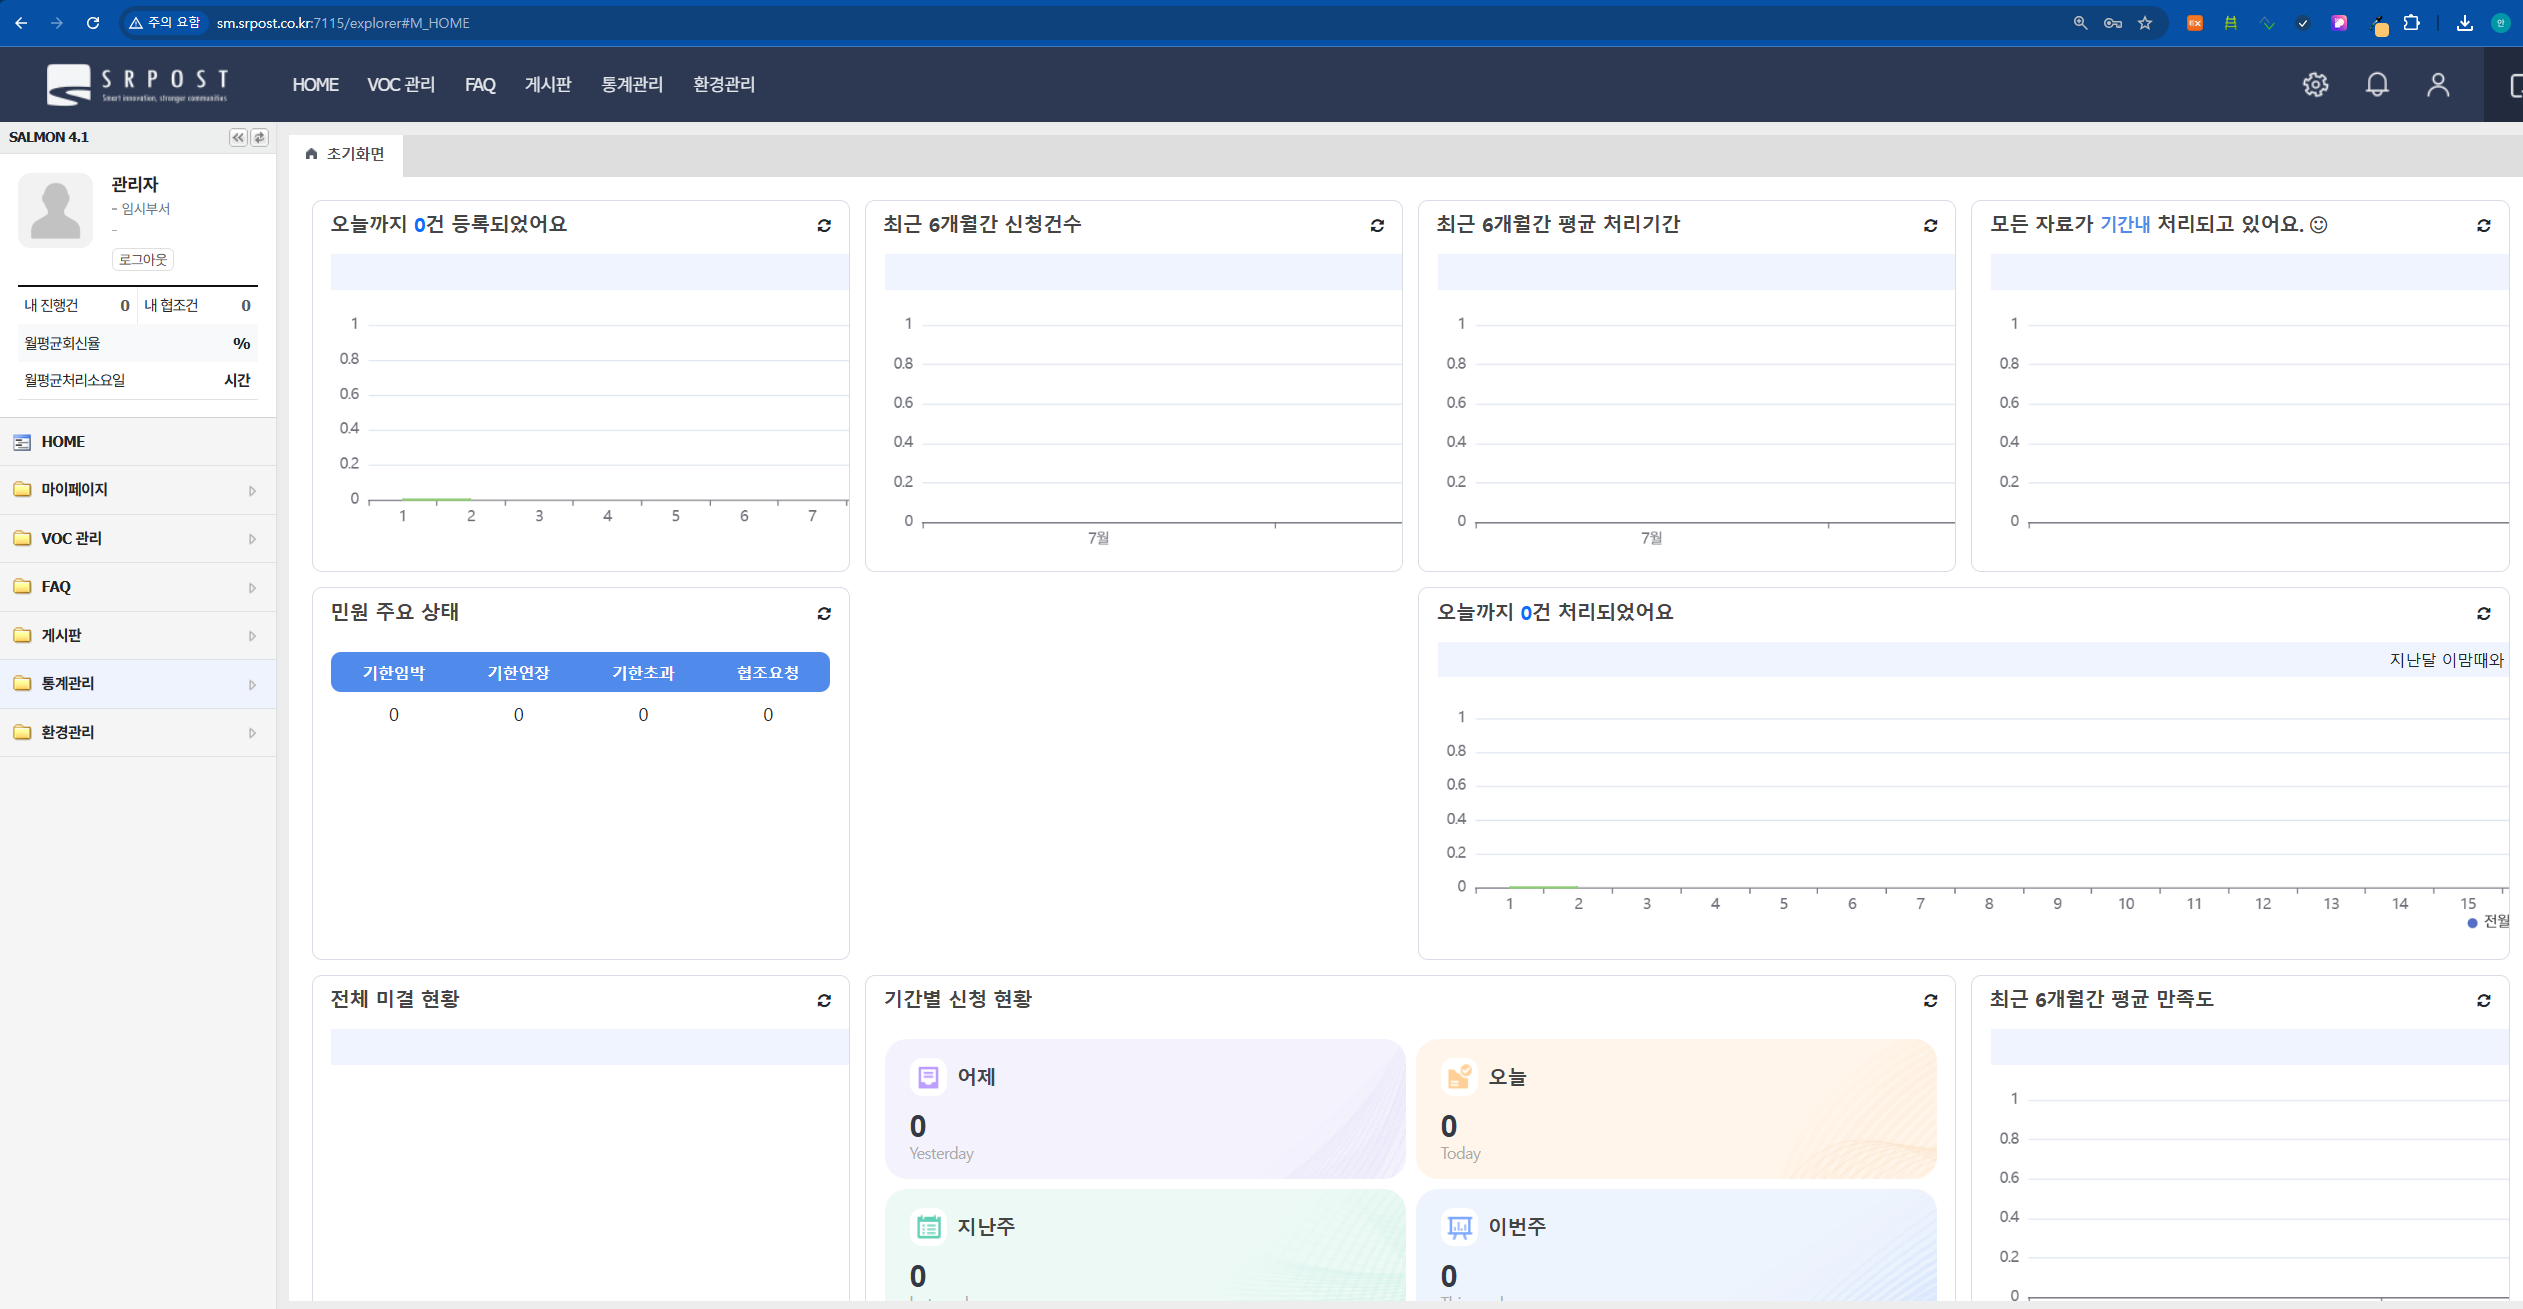Refresh the 최근 6개월간 신청건수 chart

tap(1377, 226)
